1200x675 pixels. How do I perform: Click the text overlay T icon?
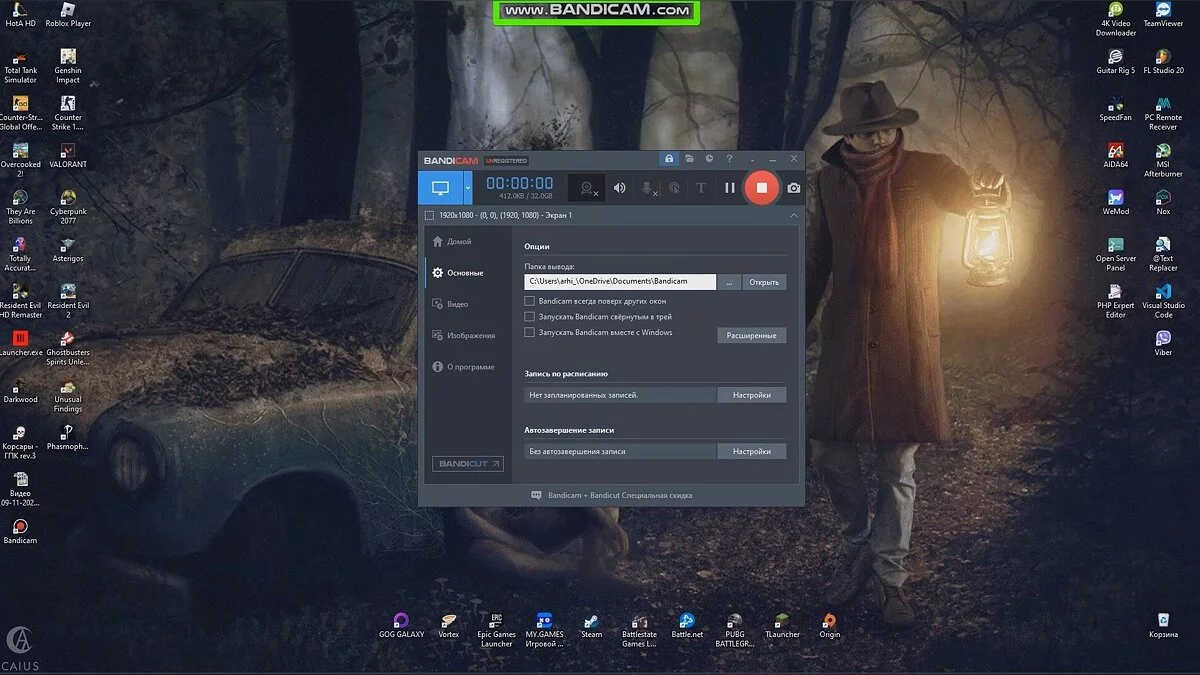coord(701,187)
